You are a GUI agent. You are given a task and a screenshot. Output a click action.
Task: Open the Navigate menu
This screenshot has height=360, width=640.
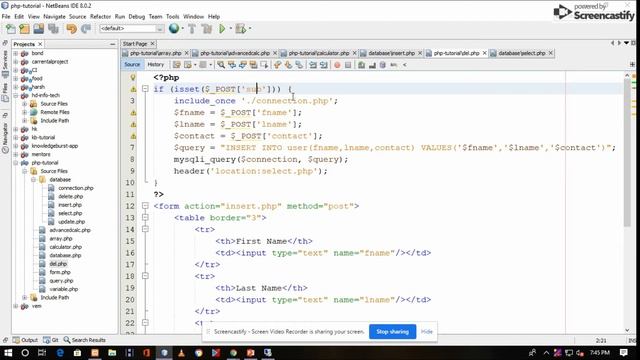[x=54, y=17]
